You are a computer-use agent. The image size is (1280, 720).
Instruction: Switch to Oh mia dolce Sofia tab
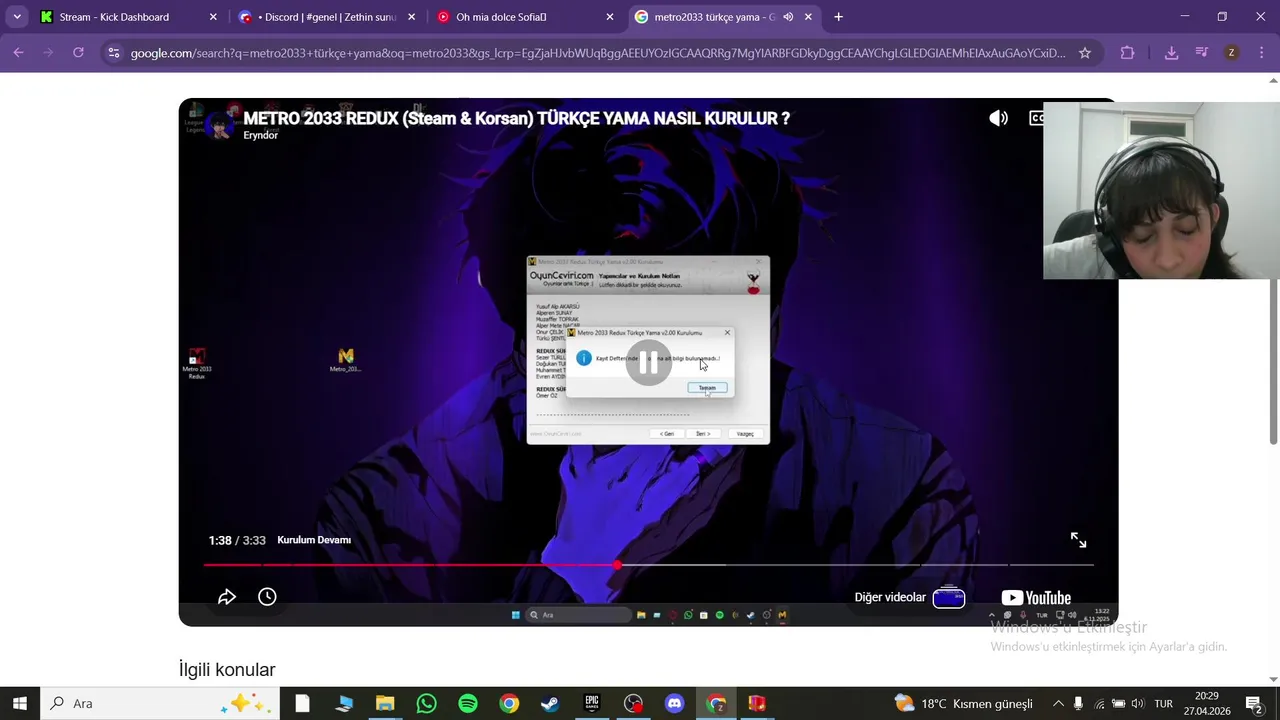click(x=525, y=17)
